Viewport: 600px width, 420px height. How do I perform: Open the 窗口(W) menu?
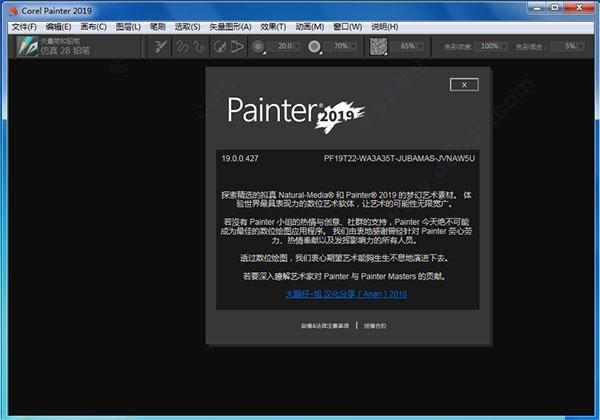coord(347,27)
